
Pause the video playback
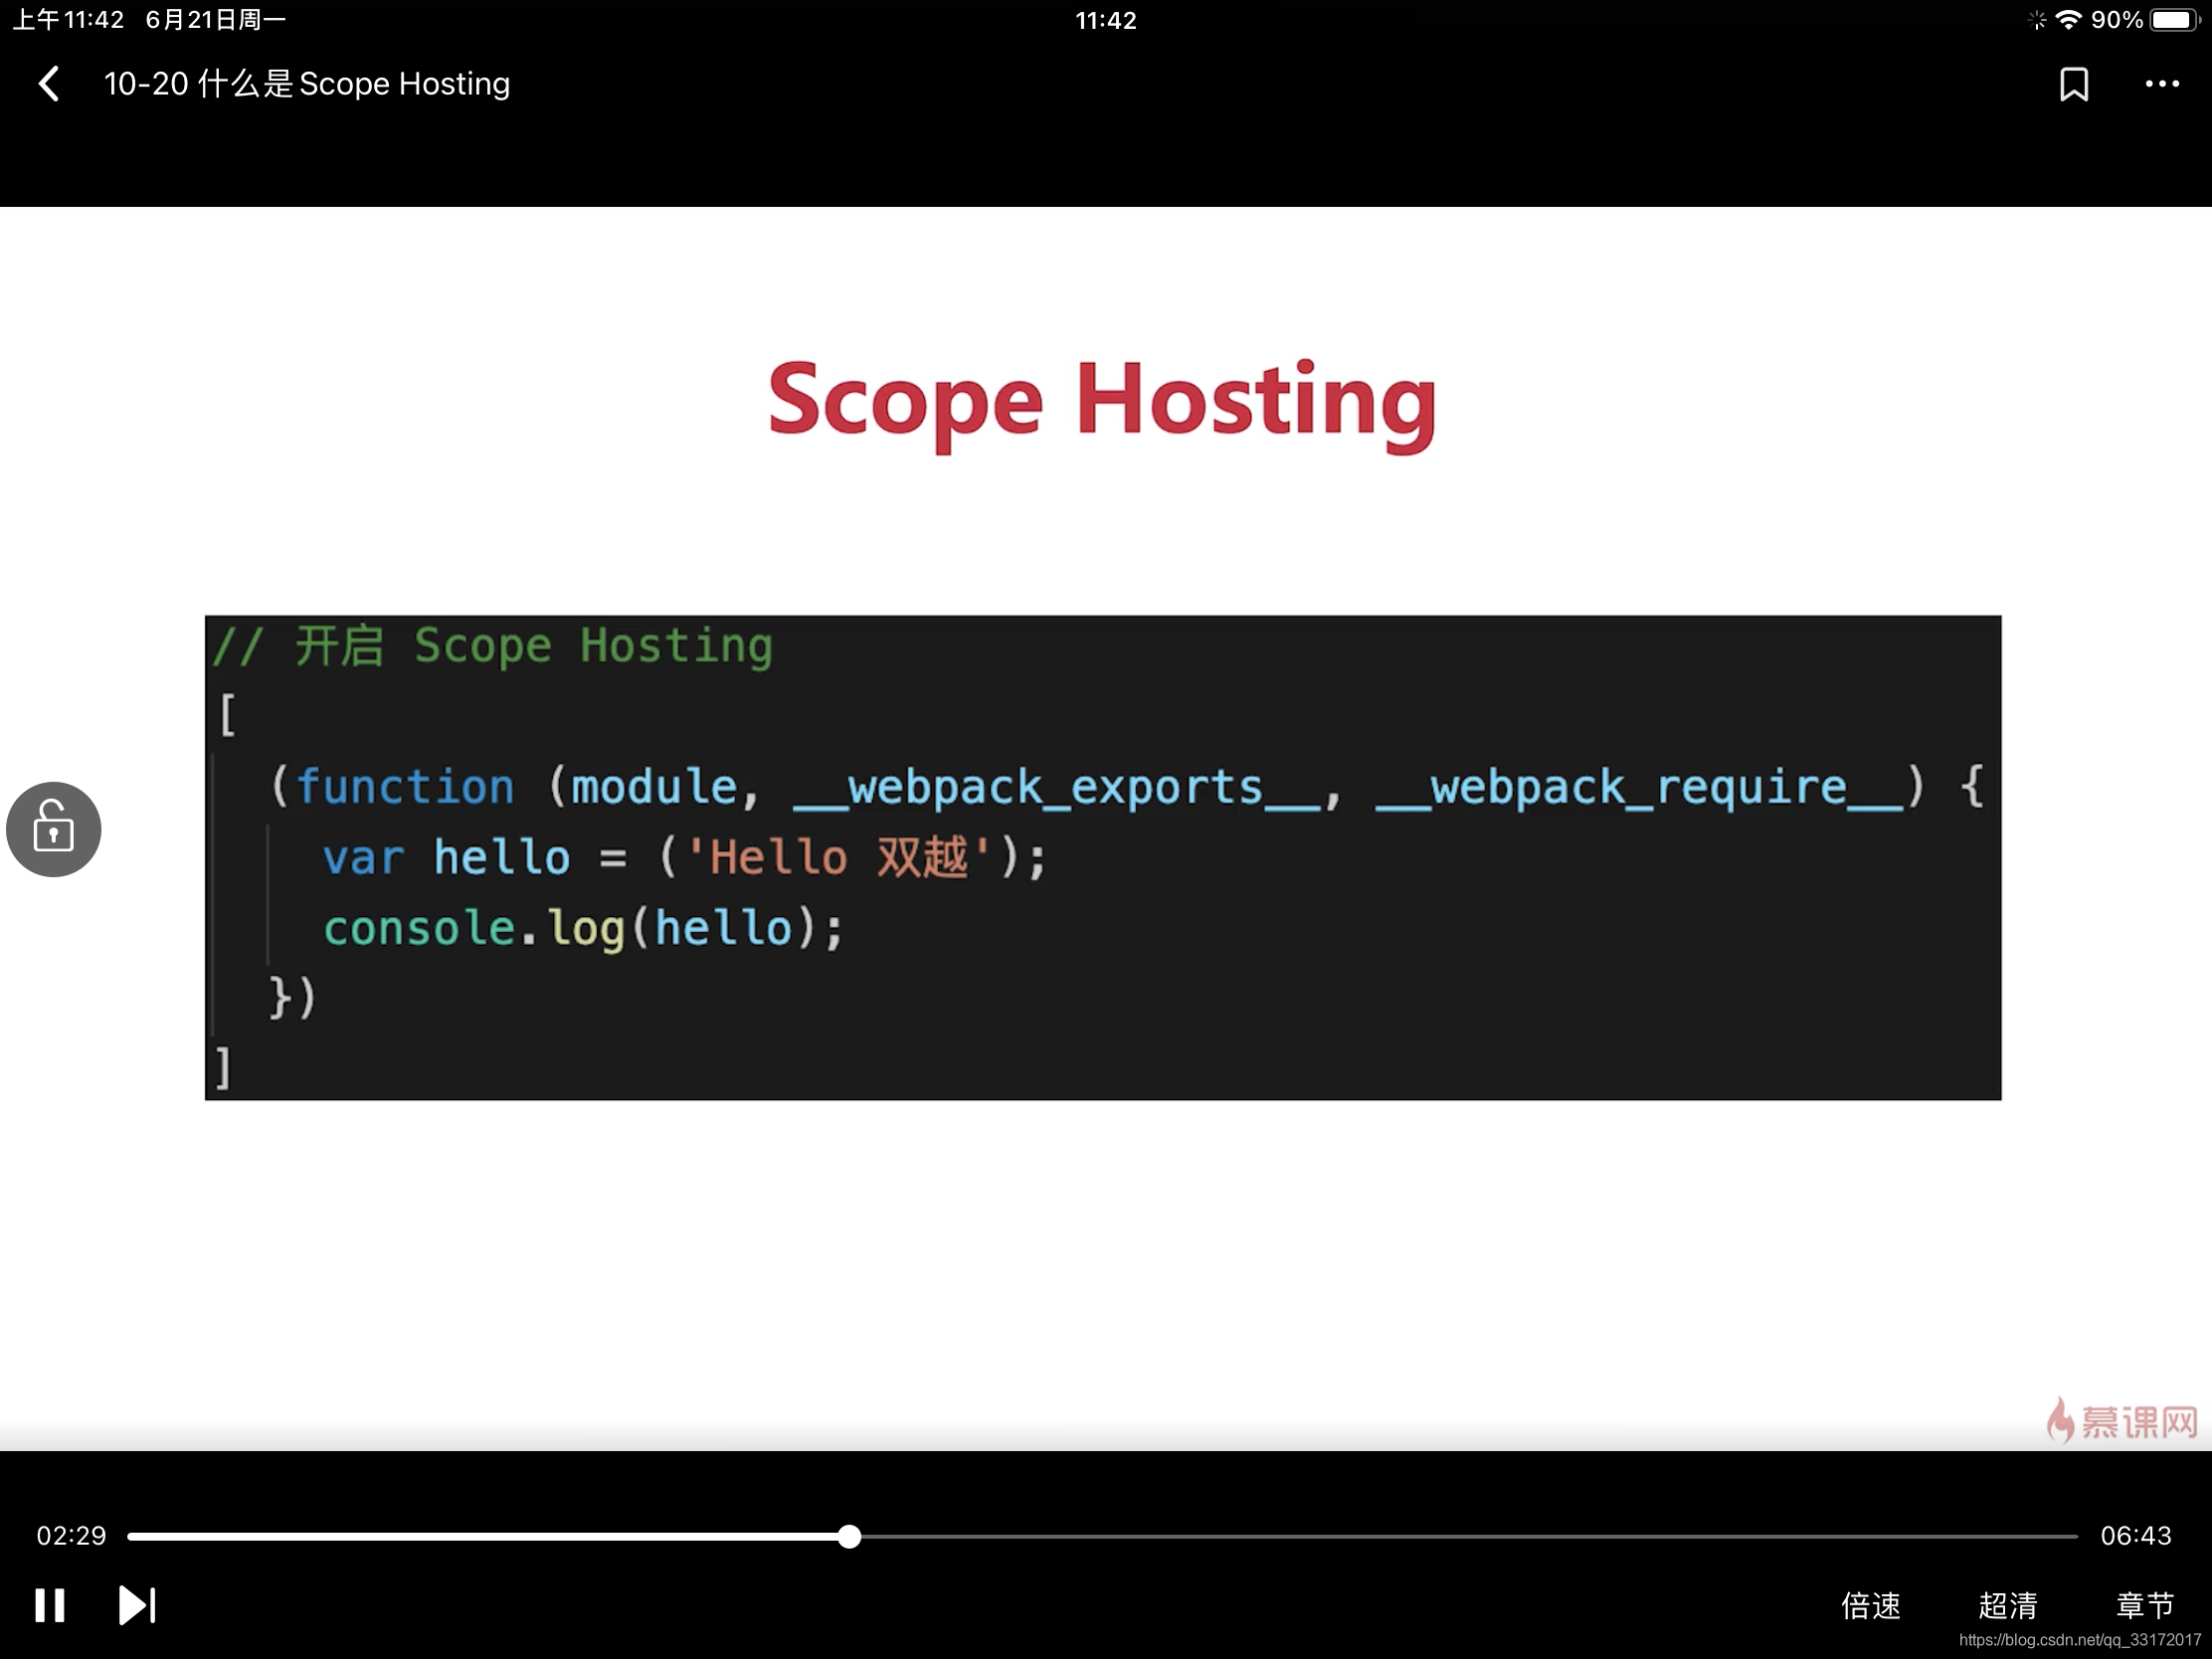pyautogui.click(x=49, y=1605)
